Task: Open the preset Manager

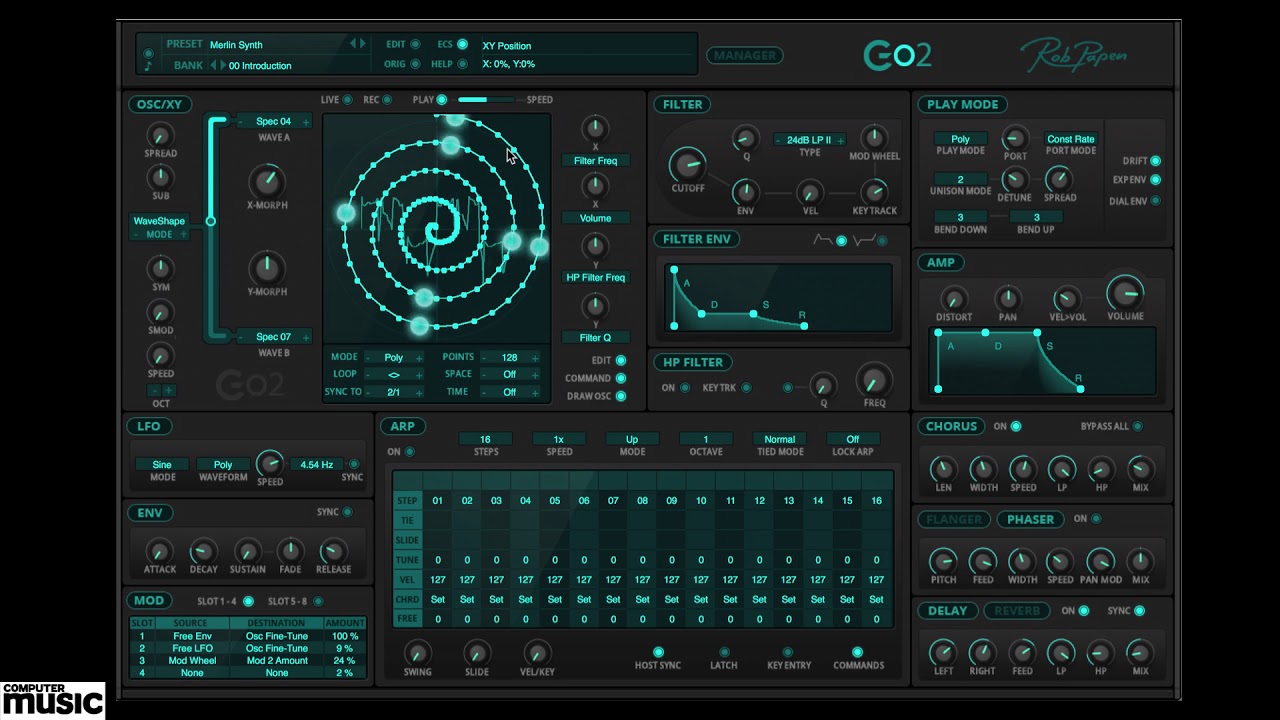Action: click(x=745, y=56)
